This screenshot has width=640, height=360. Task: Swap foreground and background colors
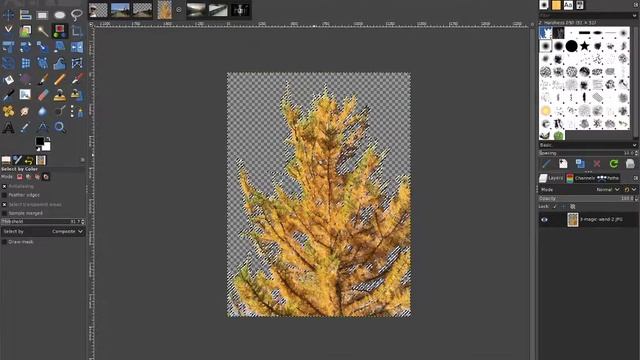(x=48, y=139)
